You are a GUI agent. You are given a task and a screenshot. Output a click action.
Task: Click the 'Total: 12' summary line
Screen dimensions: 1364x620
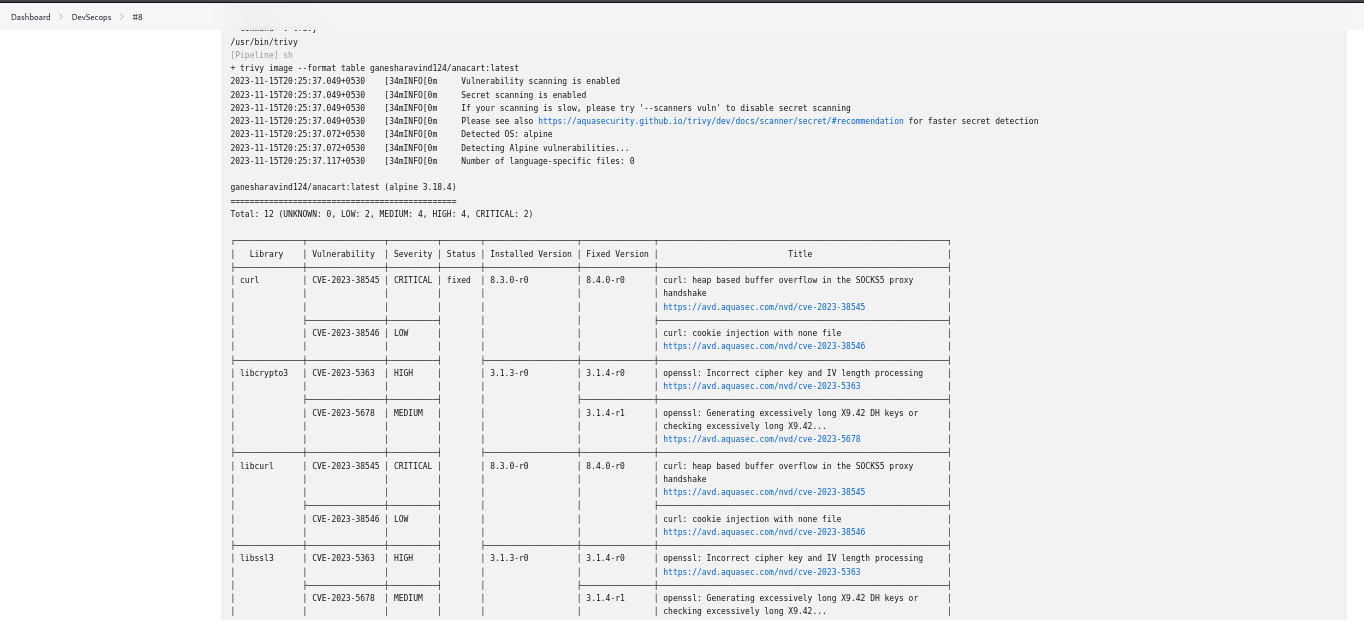(x=381, y=214)
